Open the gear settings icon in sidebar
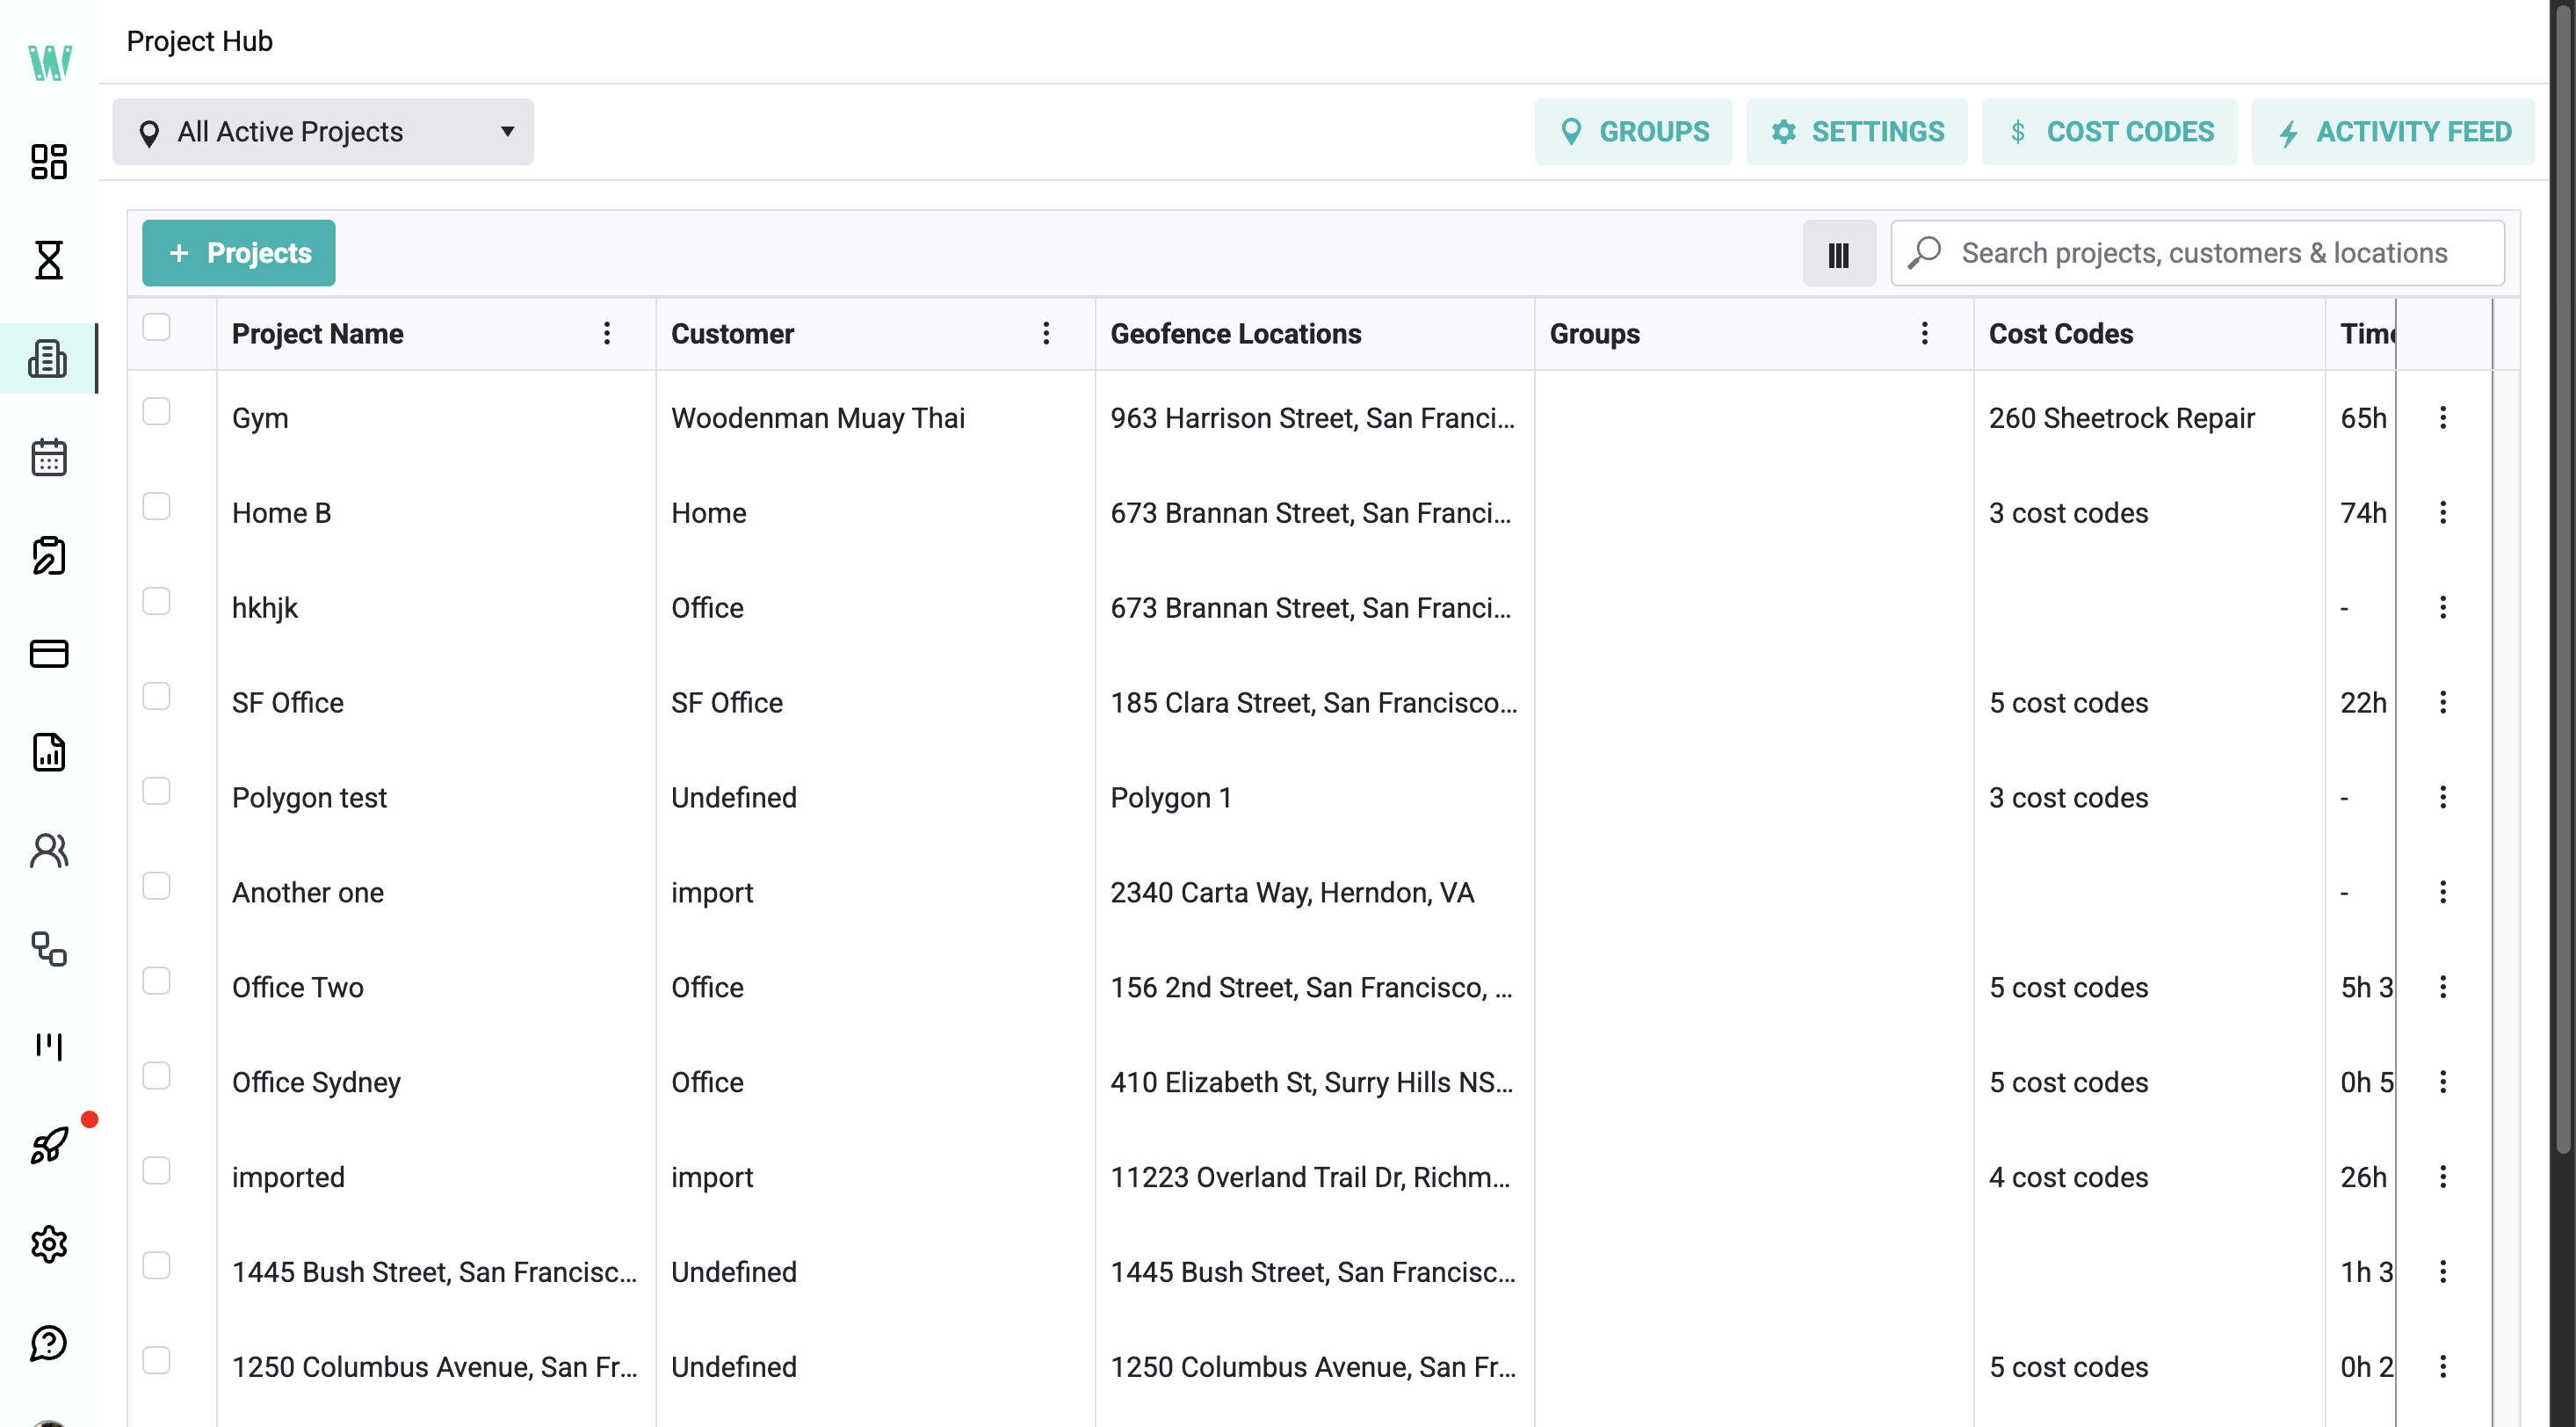 pos(48,1244)
